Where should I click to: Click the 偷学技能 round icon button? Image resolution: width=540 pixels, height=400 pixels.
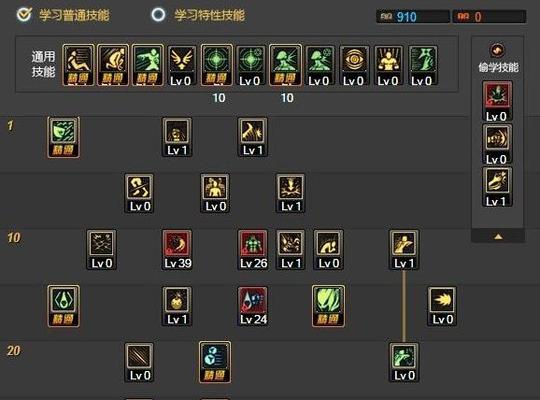coord(497,51)
